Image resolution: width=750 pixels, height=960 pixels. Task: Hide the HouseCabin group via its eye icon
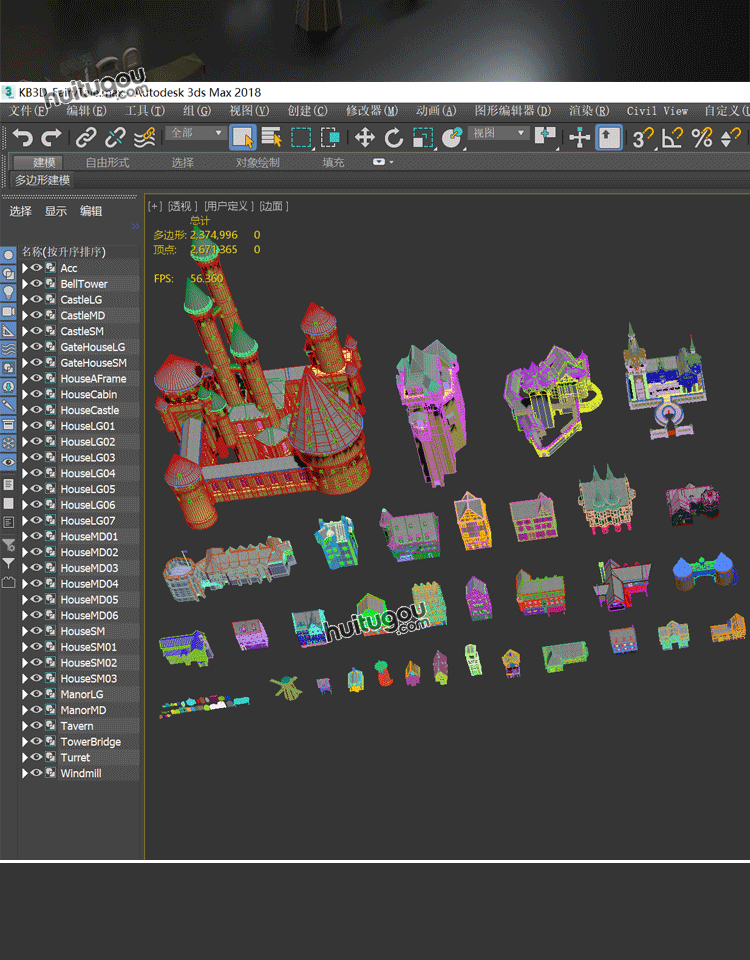coord(36,394)
